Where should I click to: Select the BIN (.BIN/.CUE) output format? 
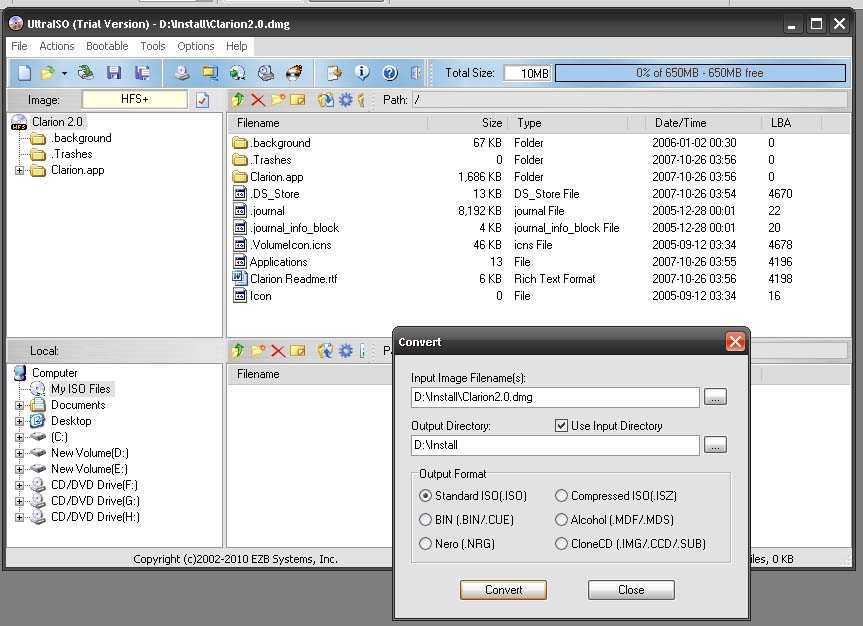click(x=425, y=520)
